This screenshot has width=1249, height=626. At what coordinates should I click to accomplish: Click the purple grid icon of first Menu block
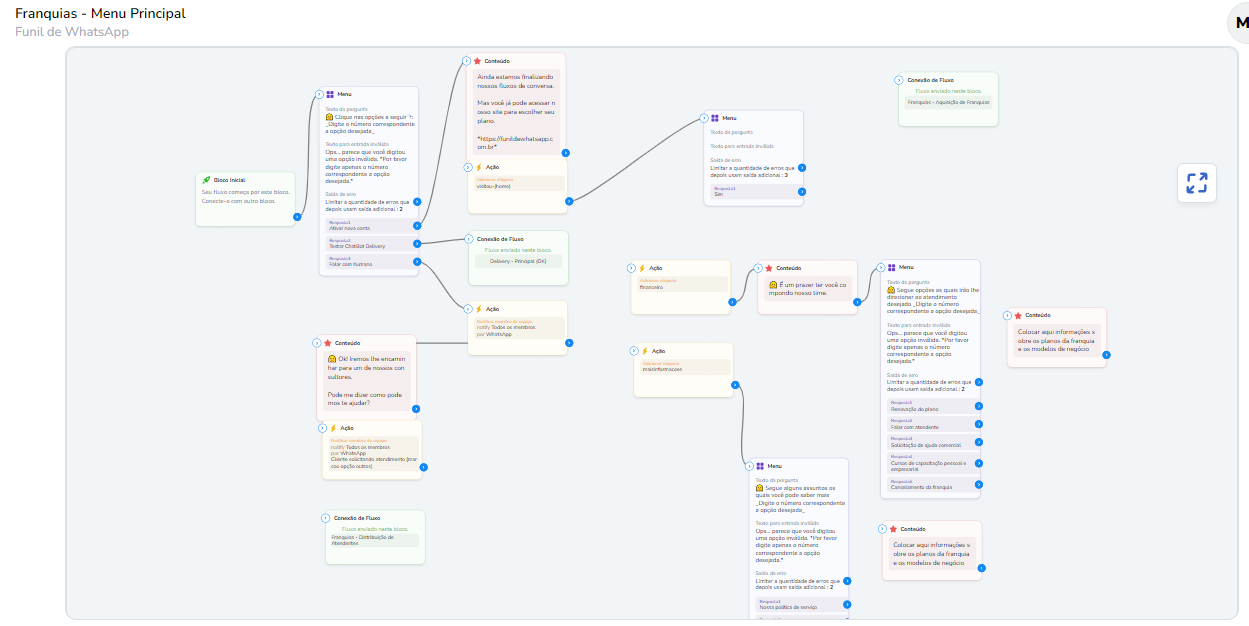click(329, 94)
